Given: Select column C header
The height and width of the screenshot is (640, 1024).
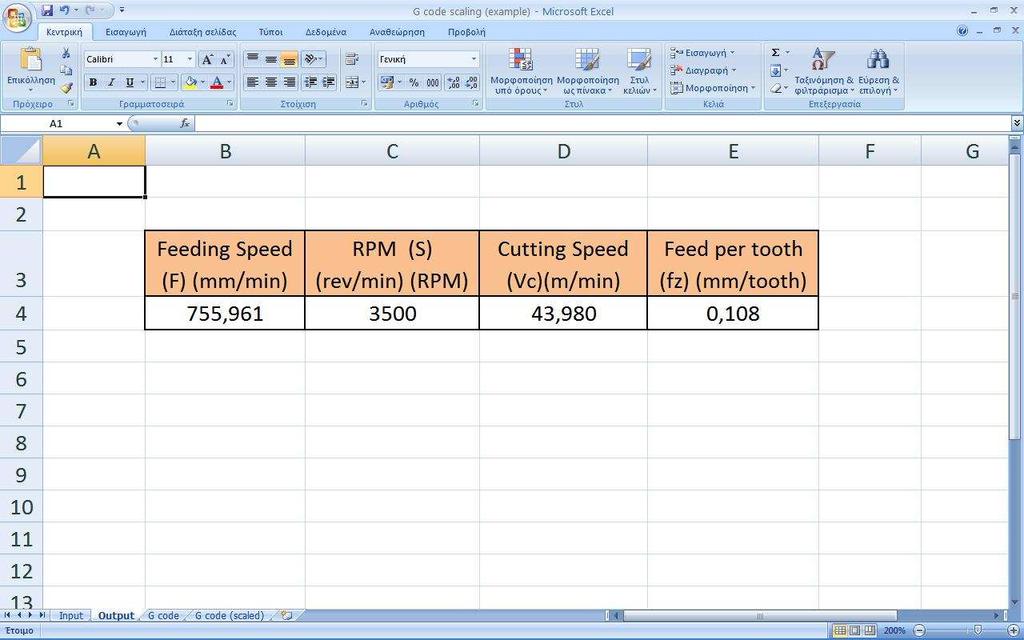Looking at the screenshot, I should coord(392,152).
